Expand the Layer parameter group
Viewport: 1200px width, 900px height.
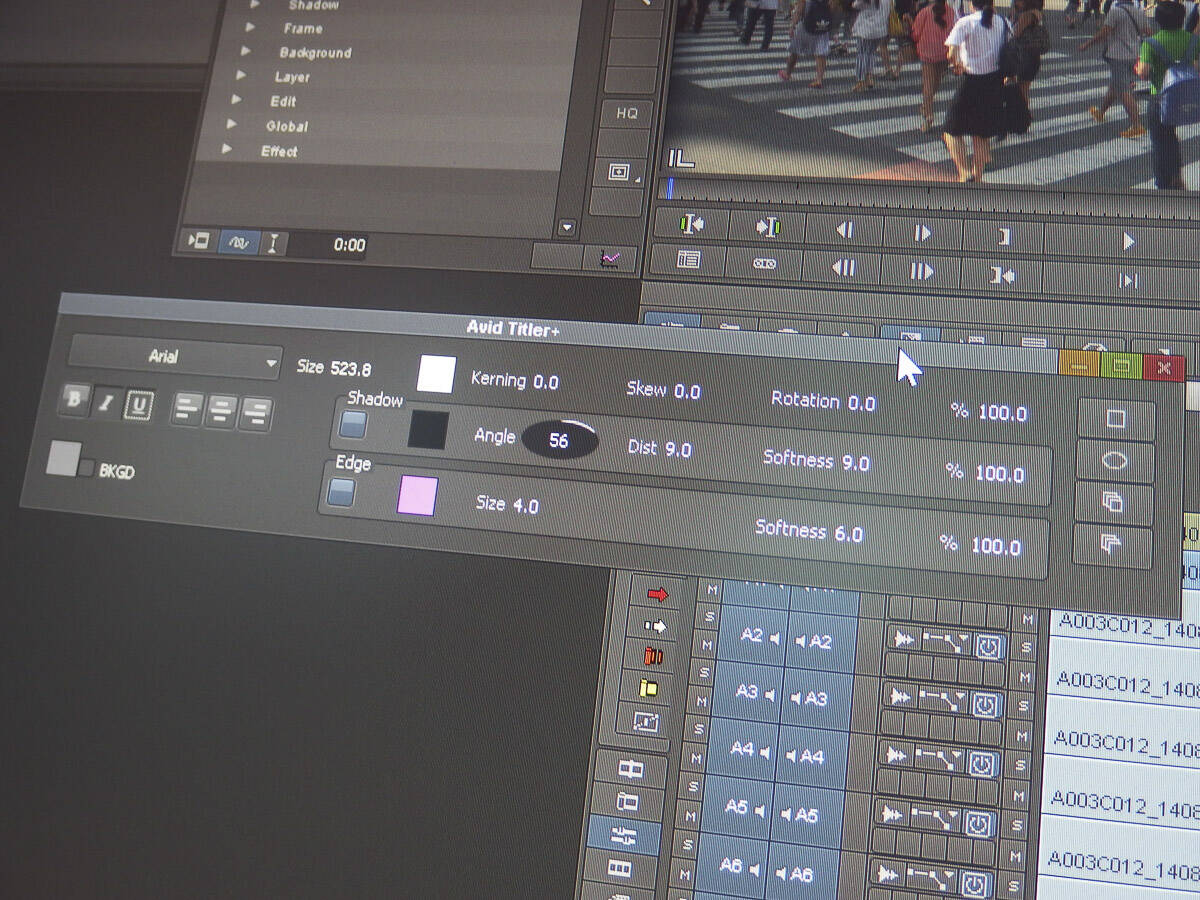241,75
